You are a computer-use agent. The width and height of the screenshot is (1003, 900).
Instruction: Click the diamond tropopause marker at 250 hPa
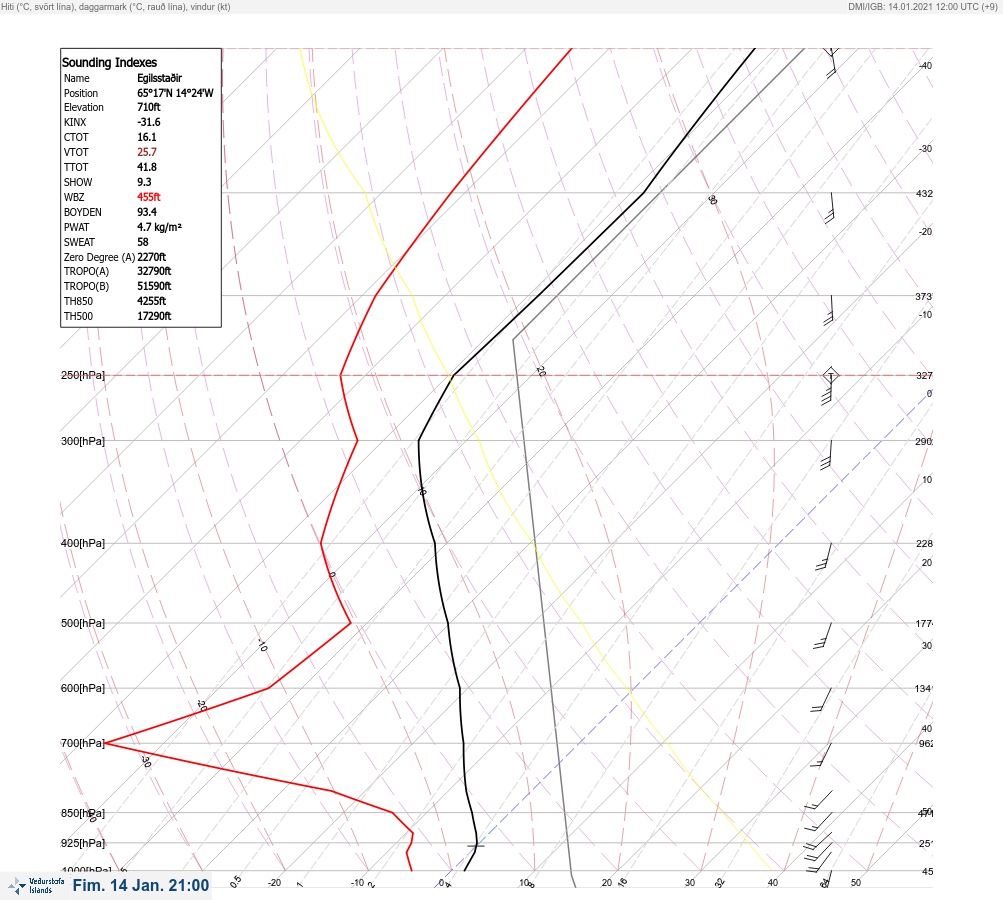(830, 375)
